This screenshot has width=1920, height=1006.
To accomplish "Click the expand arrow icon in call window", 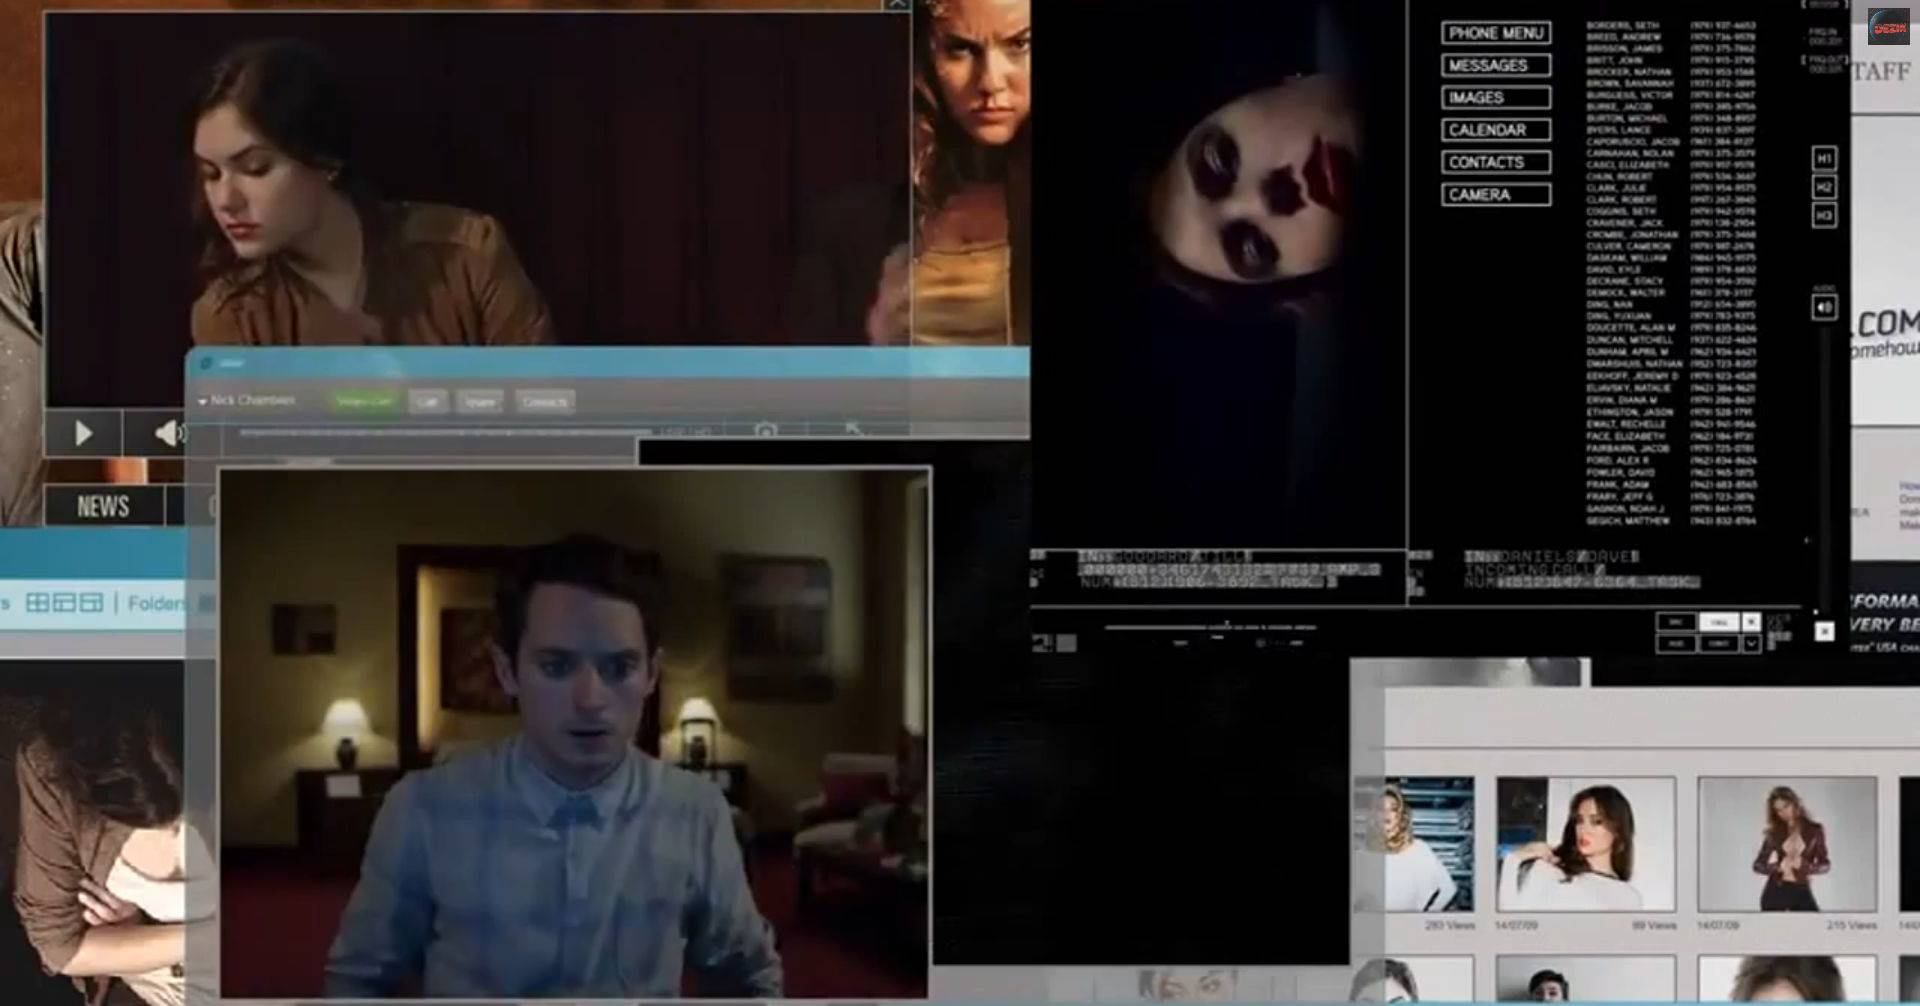I will pos(853,429).
